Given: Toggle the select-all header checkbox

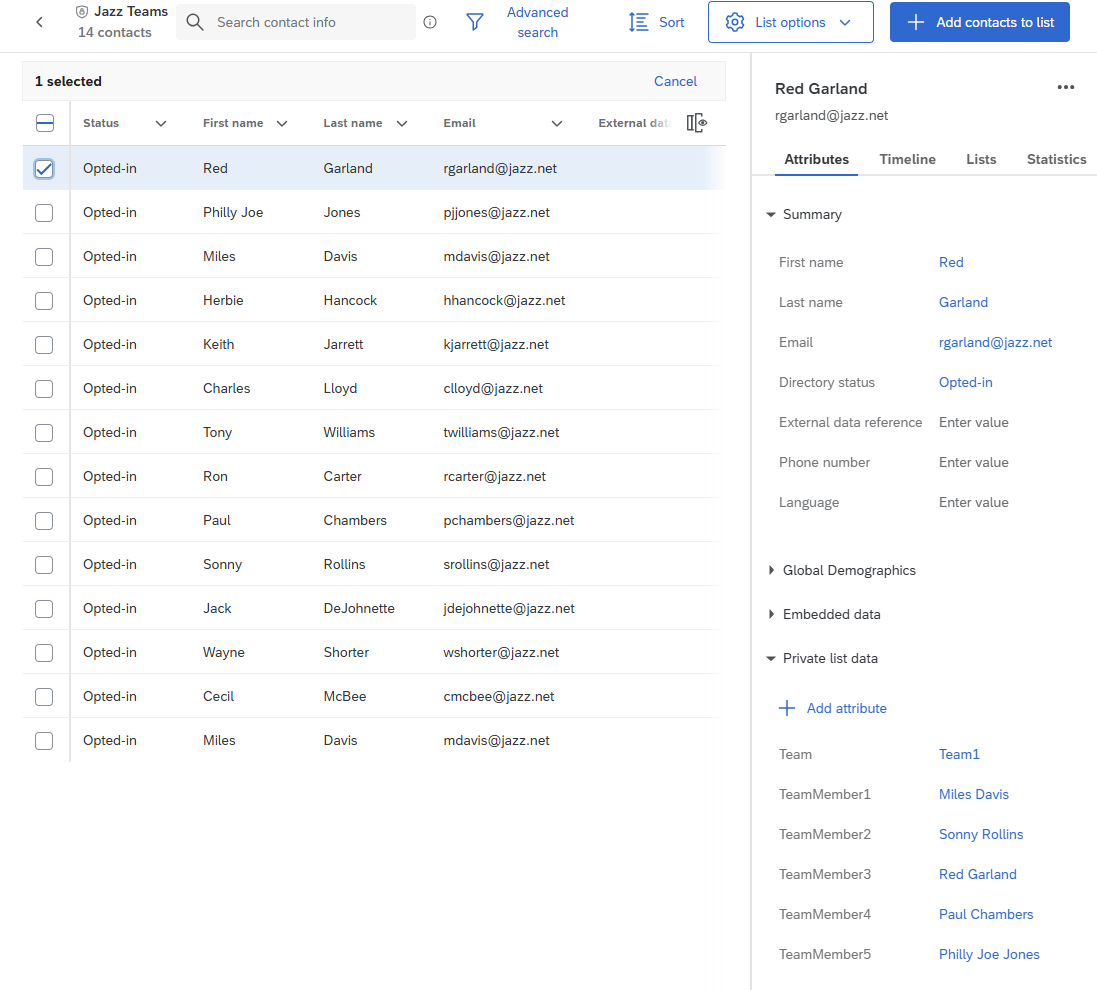Looking at the screenshot, I should click(45, 123).
